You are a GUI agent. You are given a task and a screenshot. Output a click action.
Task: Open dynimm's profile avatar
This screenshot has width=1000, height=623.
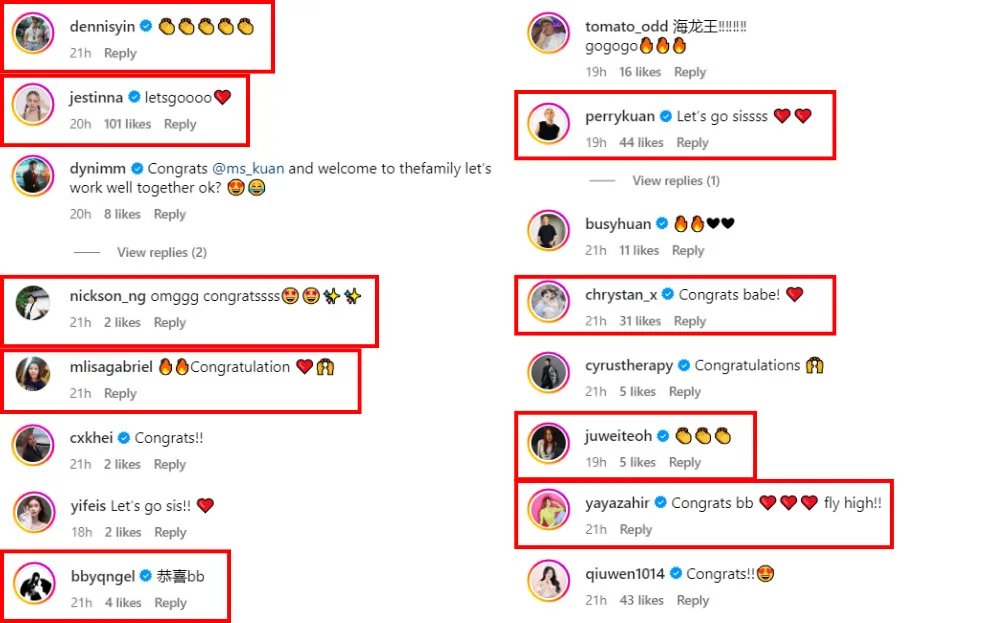coord(32,176)
